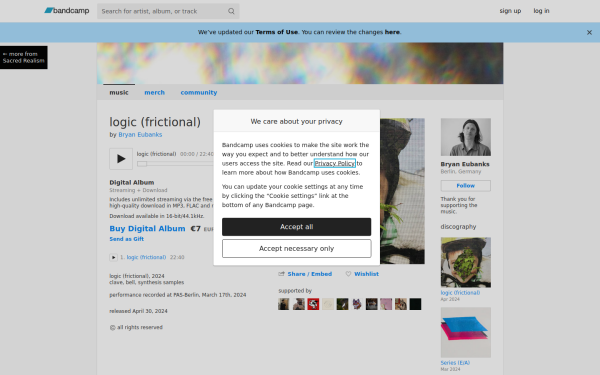
Task: Click Buy Digital Album
Action: (147, 228)
